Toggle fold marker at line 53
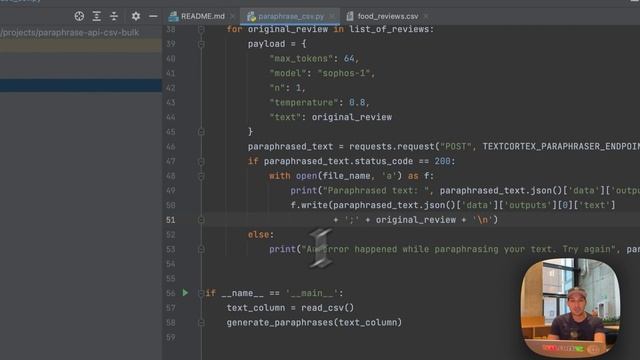 pos(201,249)
